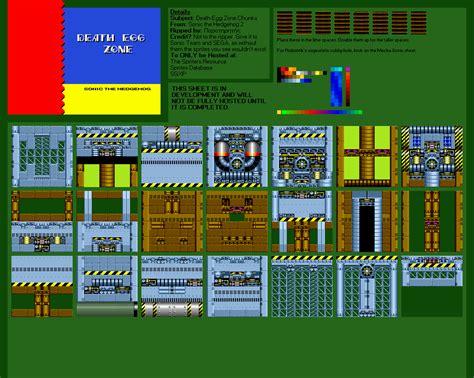Click the chunk with four lime panels and brown column
474x378 pixels.
367,156
